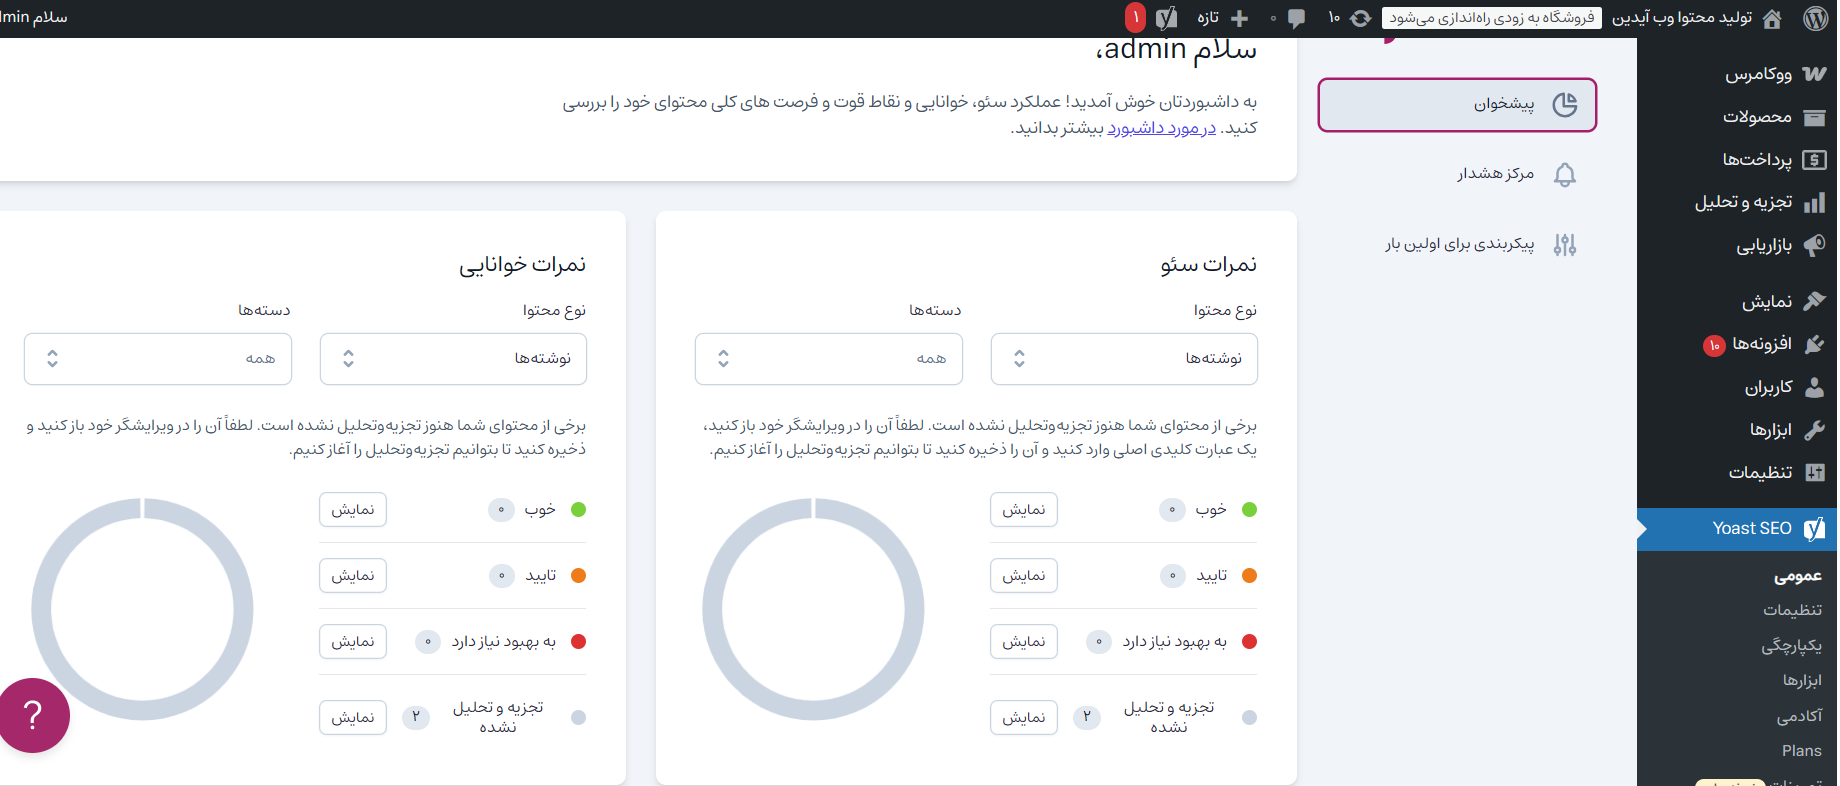The image size is (1840, 786).
Task: Click the readability scores (نمرات خوانایی) heading
Action: 522,265
